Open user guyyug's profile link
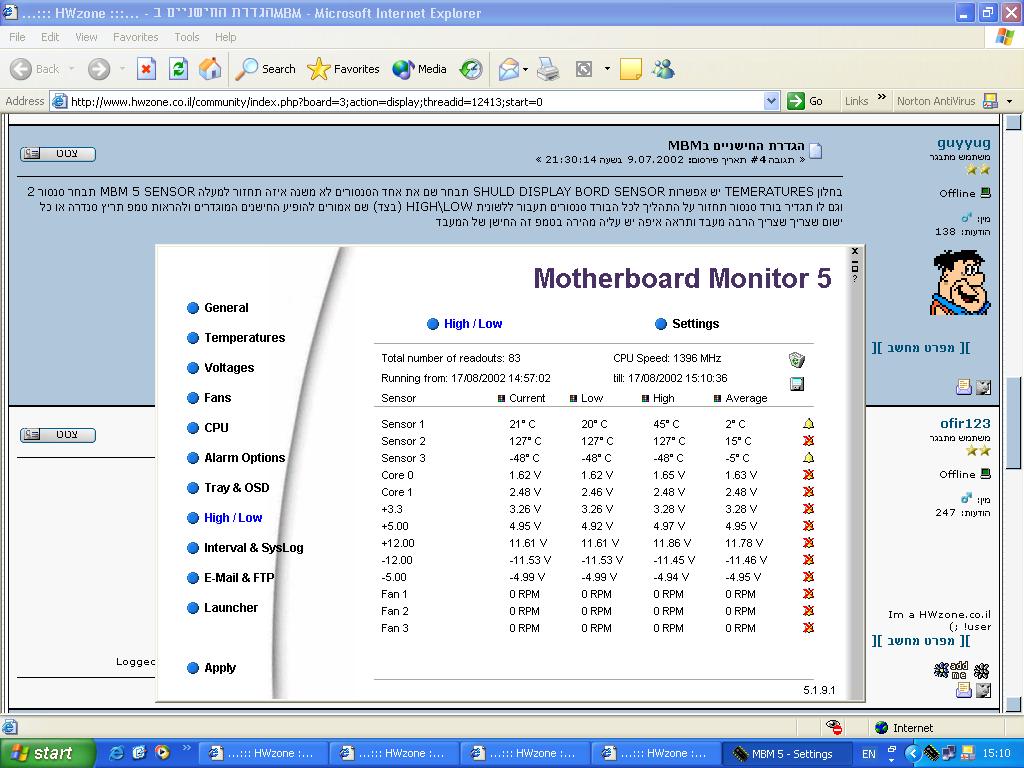Screen dimensions: 1024x768 (963, 142)
